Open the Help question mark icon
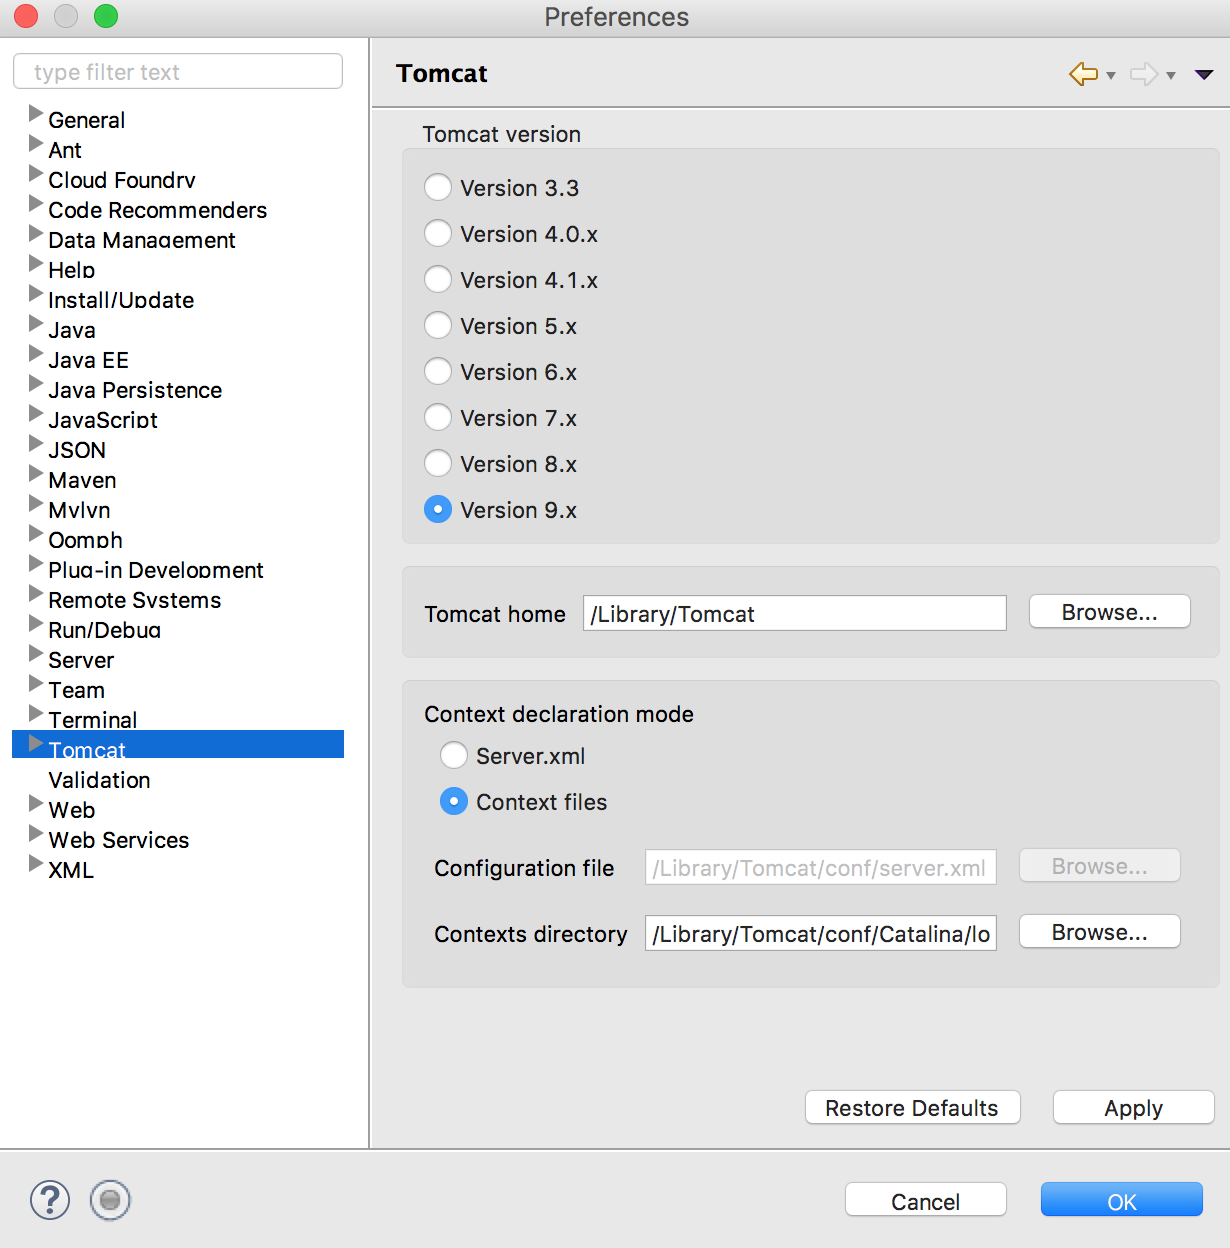 pyautogui.click(x=50, y=1200)
